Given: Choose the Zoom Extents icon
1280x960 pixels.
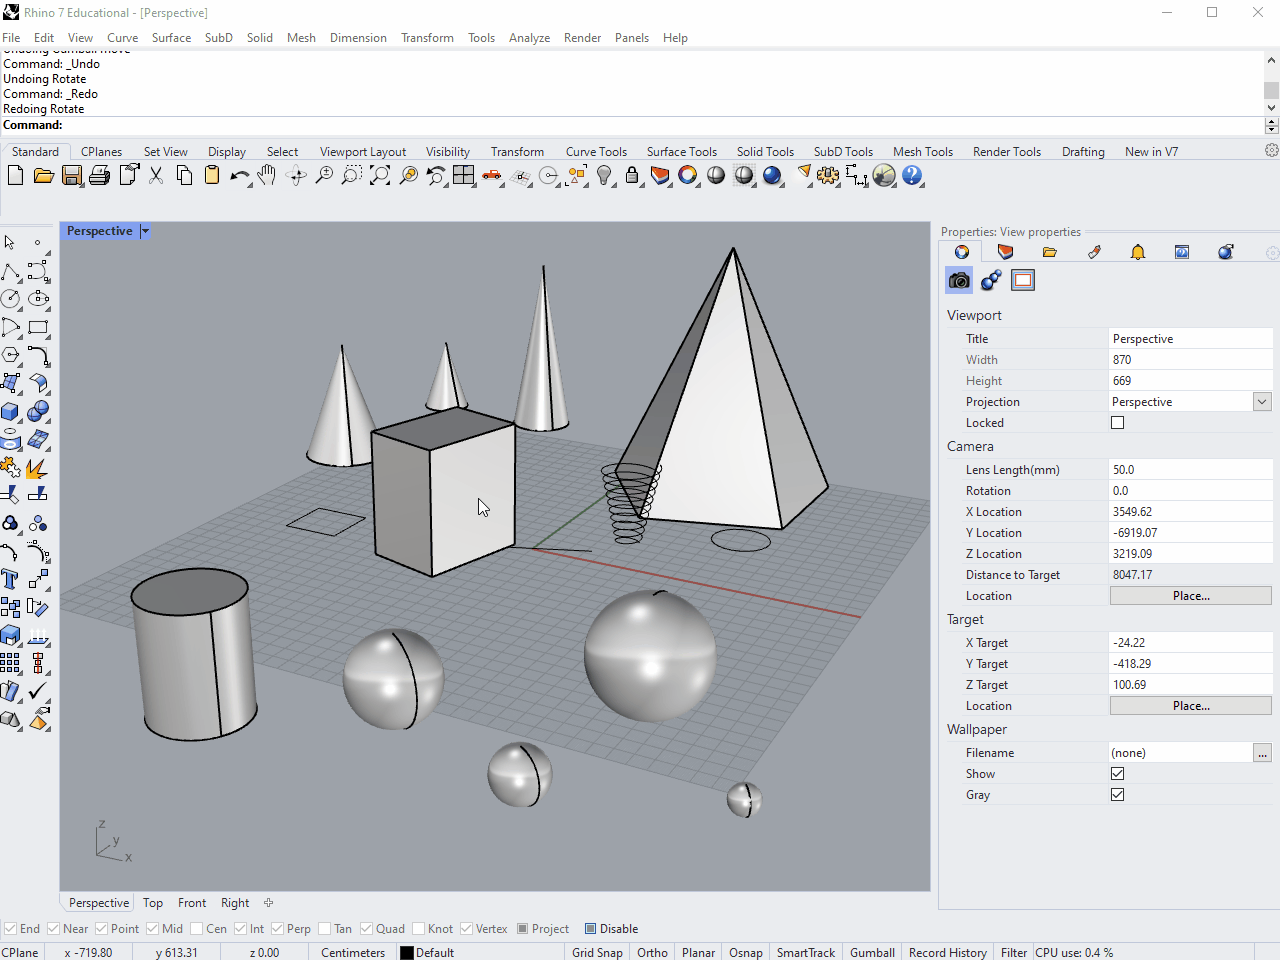Looking at the screenshot, I should pos(380,176).
